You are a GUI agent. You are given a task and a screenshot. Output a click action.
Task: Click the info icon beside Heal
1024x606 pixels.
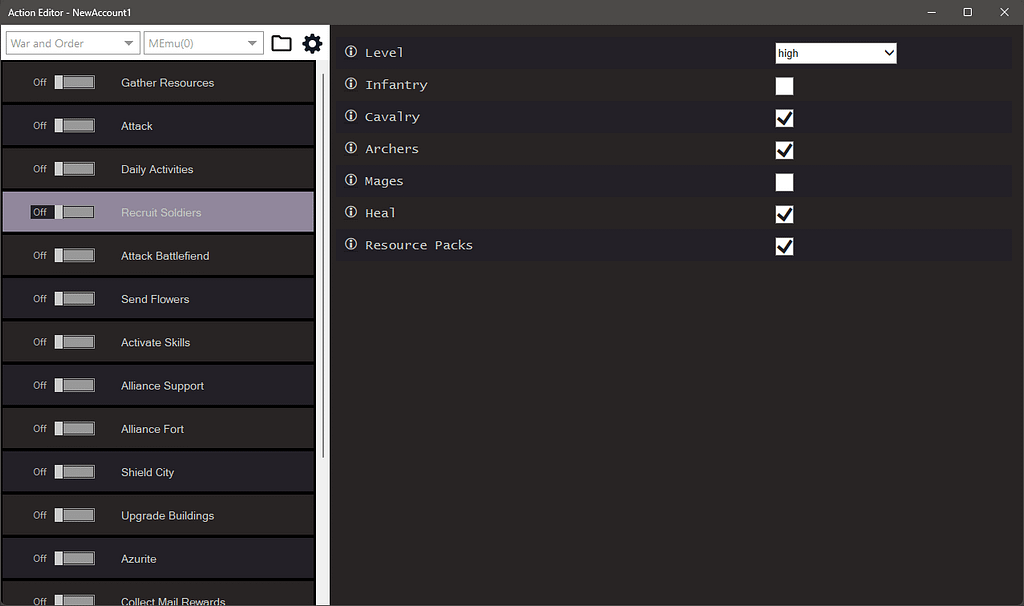point(349,213)
